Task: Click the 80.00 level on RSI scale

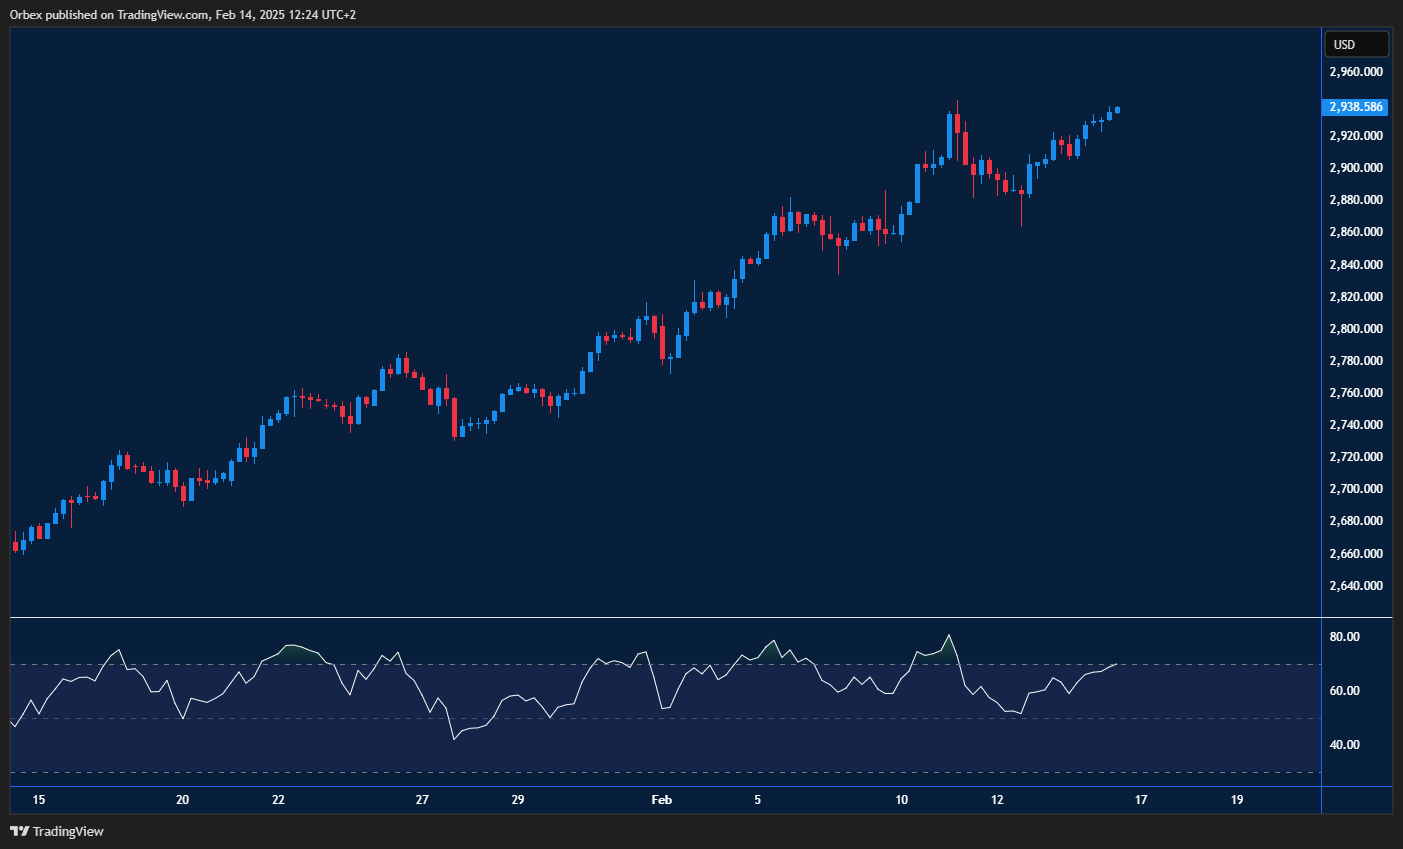Action: 1346,636
